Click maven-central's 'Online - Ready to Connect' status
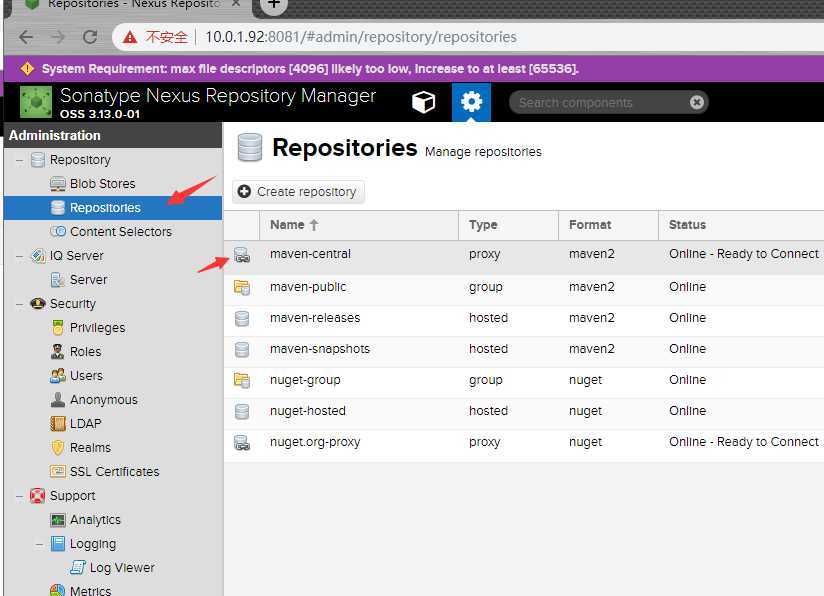This screenshot has height=596, width=824. pos(744,254)
